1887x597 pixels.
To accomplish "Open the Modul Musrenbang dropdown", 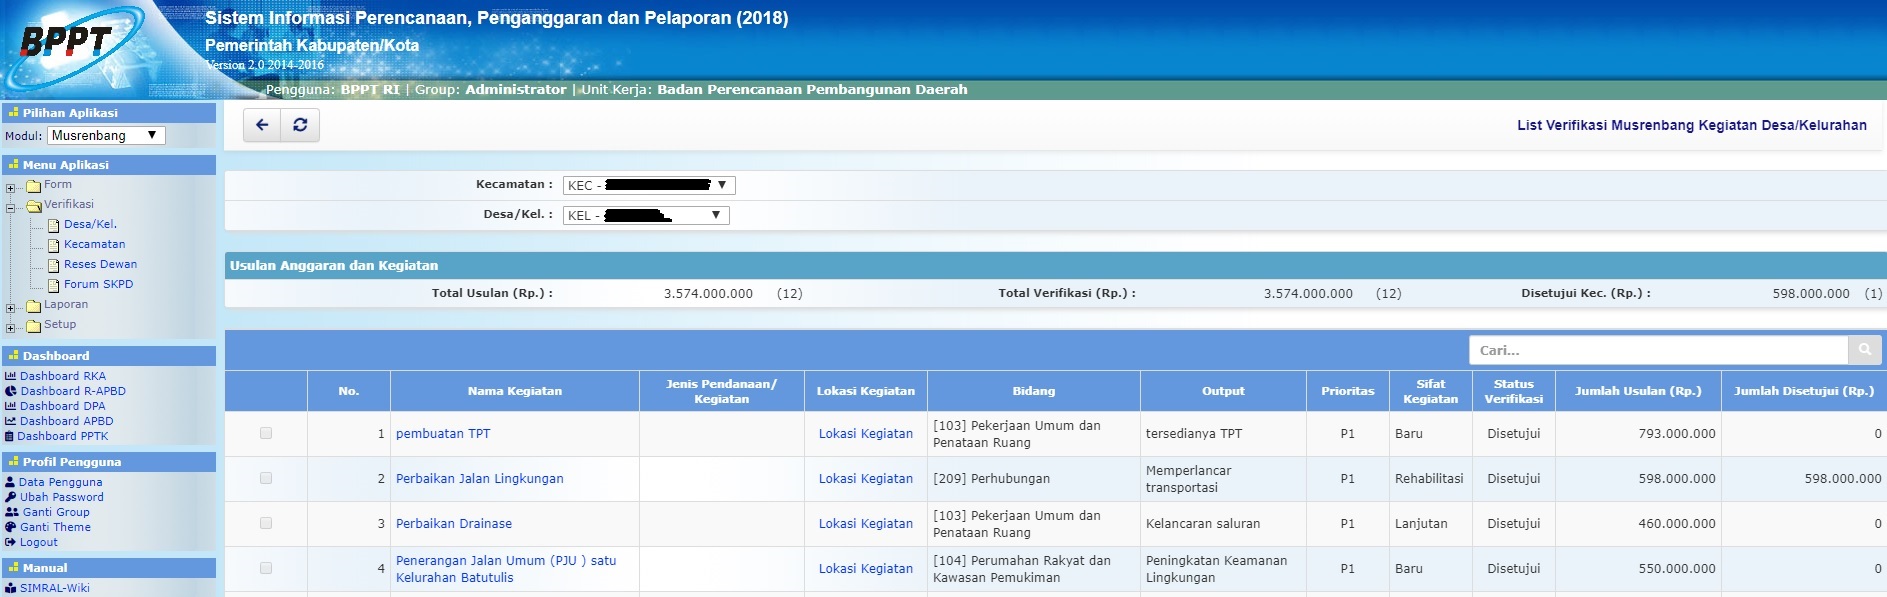I will point(106,135).
